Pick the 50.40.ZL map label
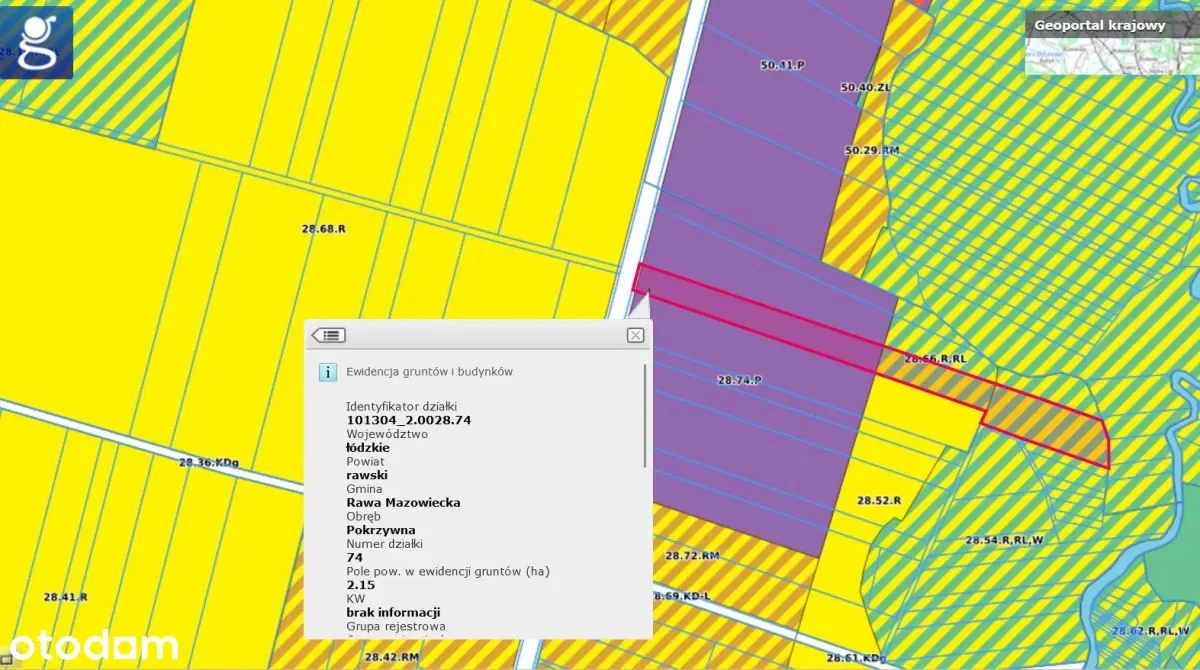Image resolution: width=1200 pixels, height=670 pixels. click(x=865, y=88)
